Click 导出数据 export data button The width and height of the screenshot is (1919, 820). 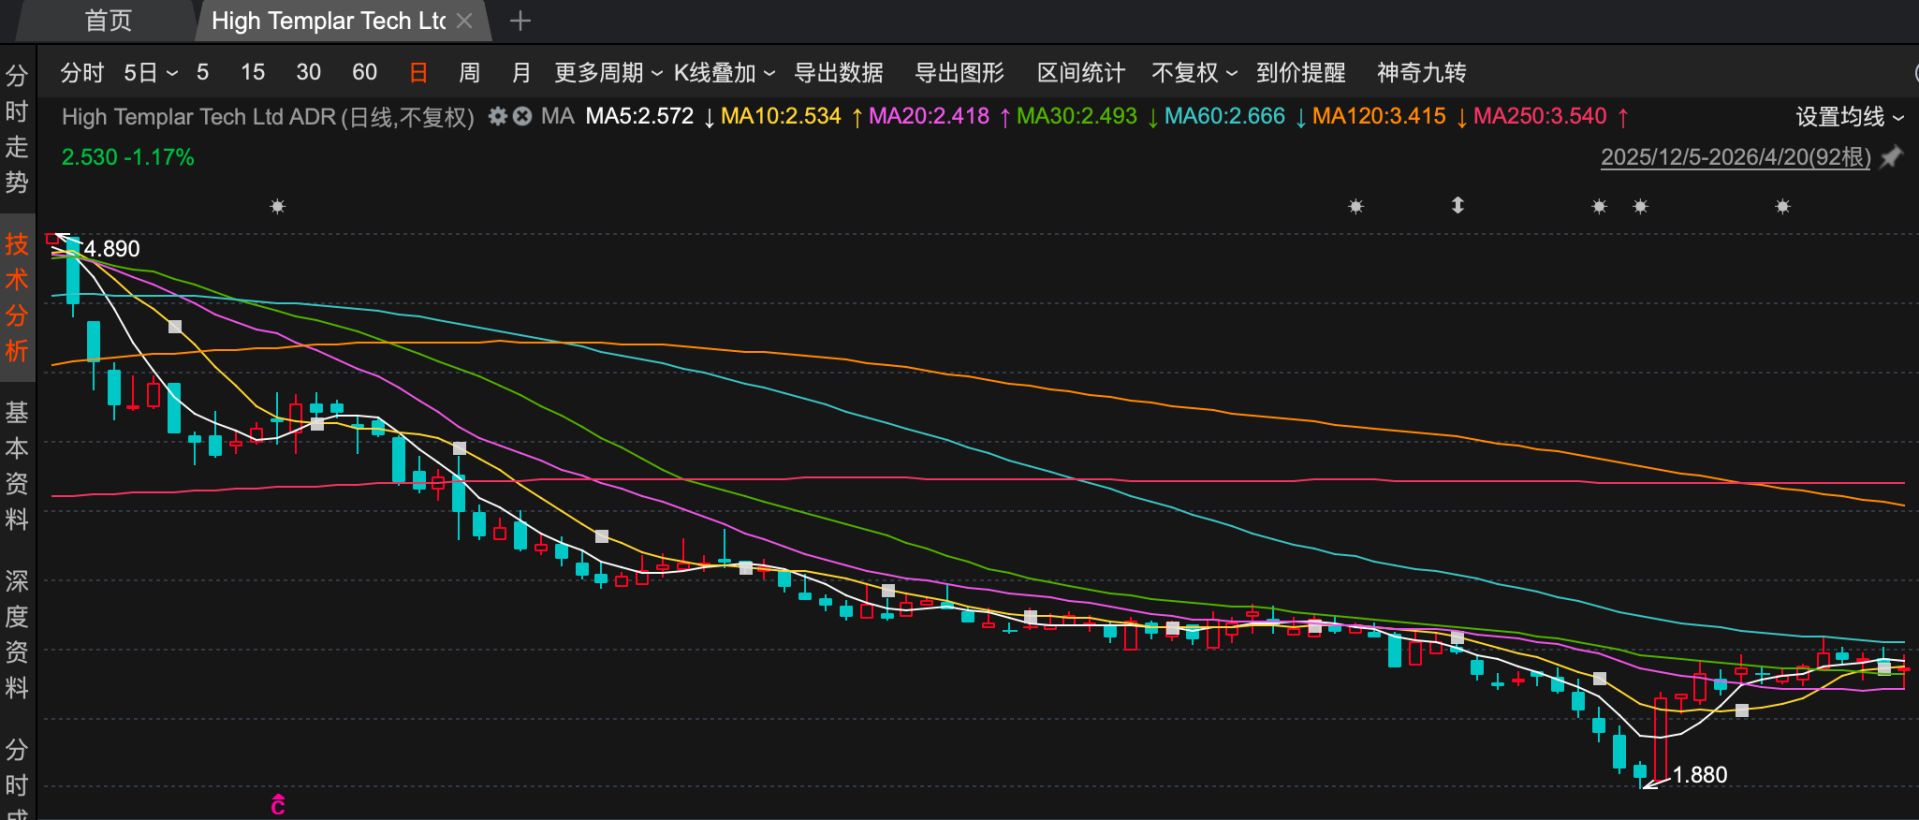click(x=839, y=73)
